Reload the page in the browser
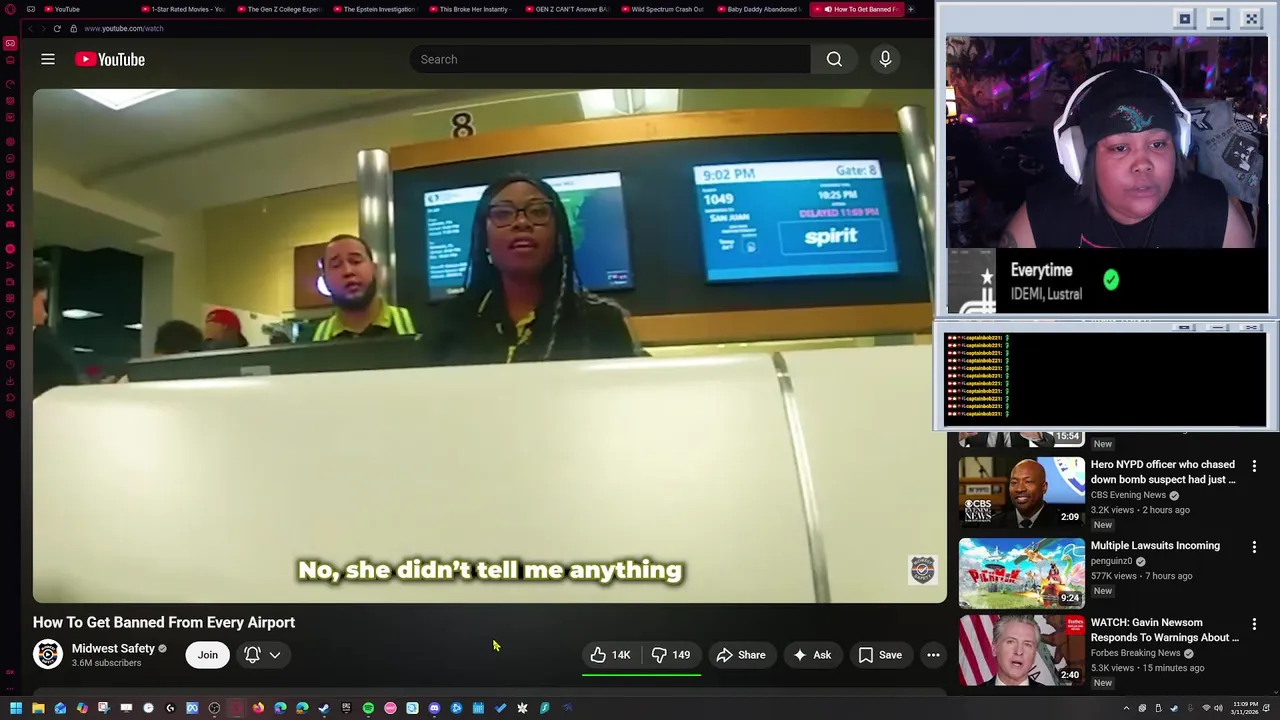The width and height of the screenshot is (1280, 720). 57,28
